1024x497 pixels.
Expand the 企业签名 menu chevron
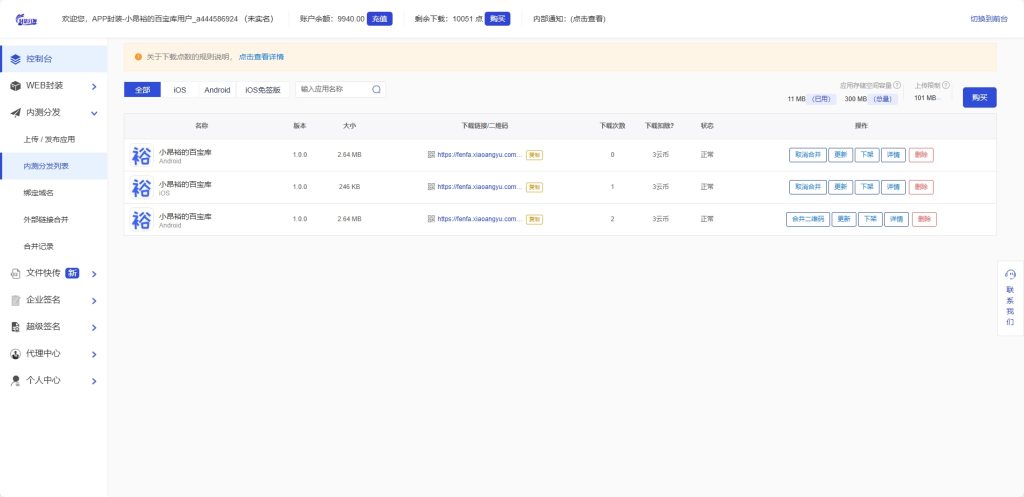coord(94,301)
